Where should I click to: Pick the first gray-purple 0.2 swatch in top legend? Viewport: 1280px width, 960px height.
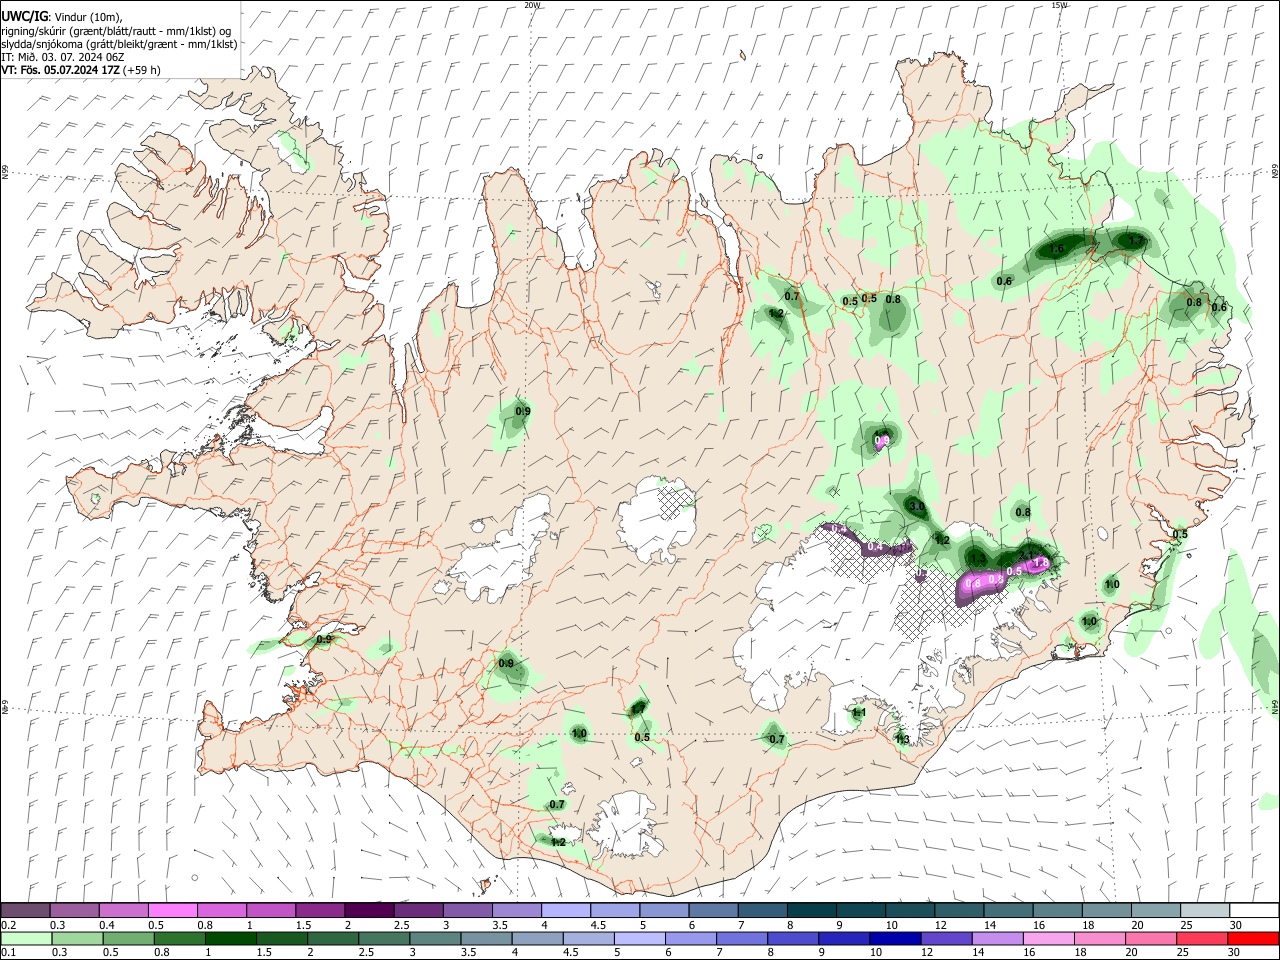click(25, 911)
